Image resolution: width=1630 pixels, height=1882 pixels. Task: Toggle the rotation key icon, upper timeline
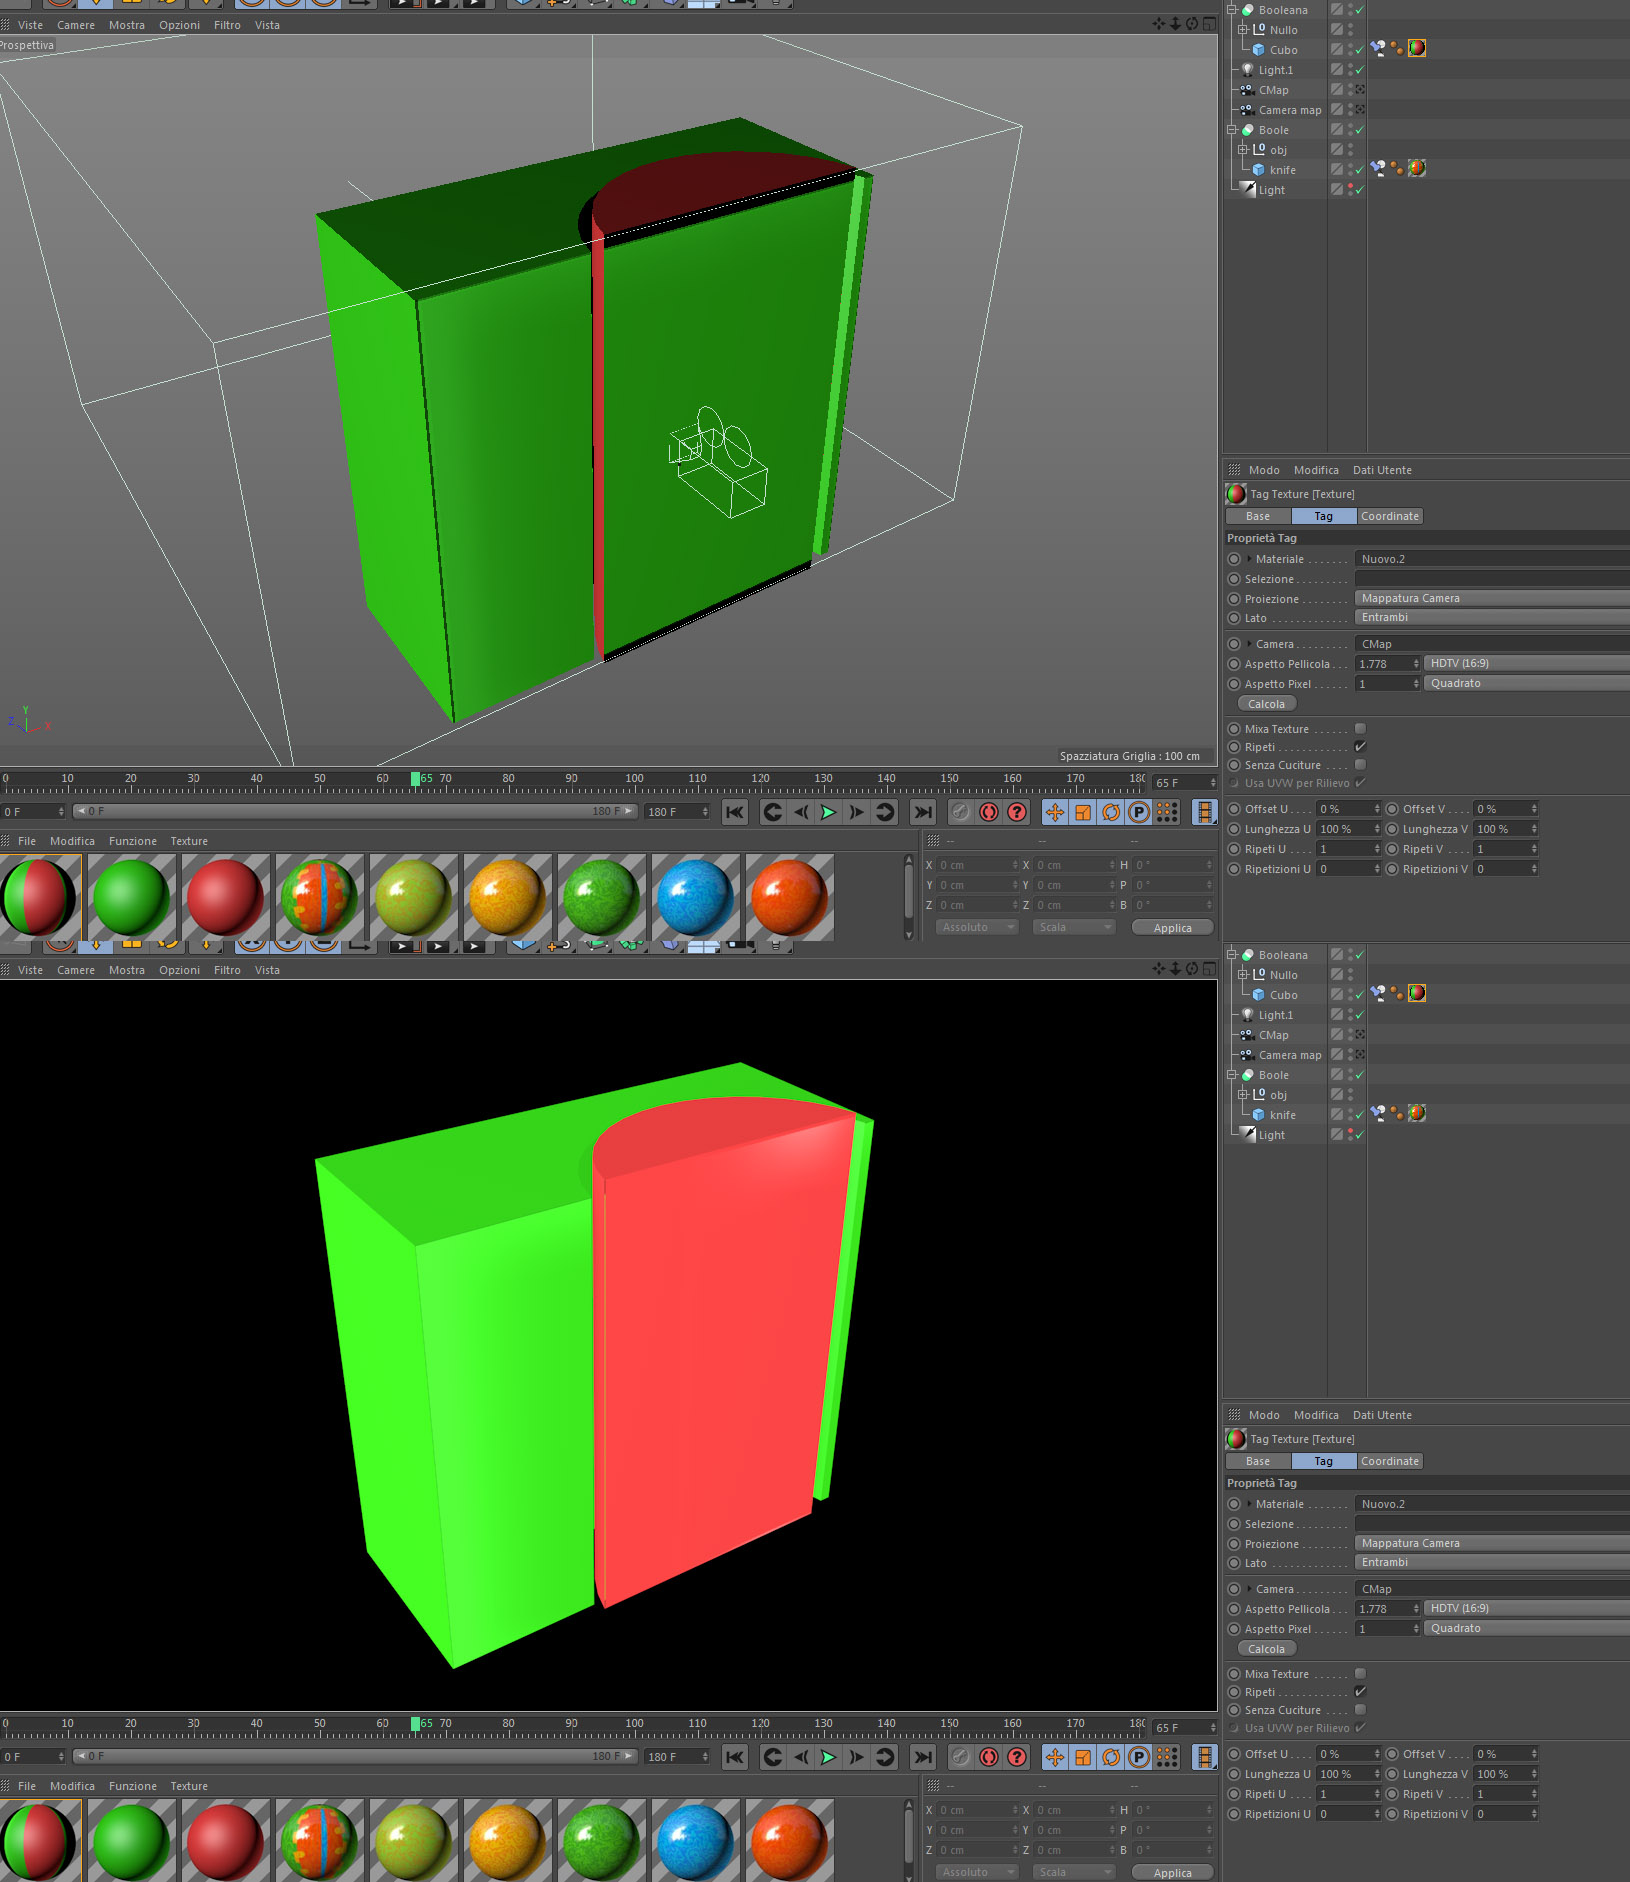coord(1111,812)
